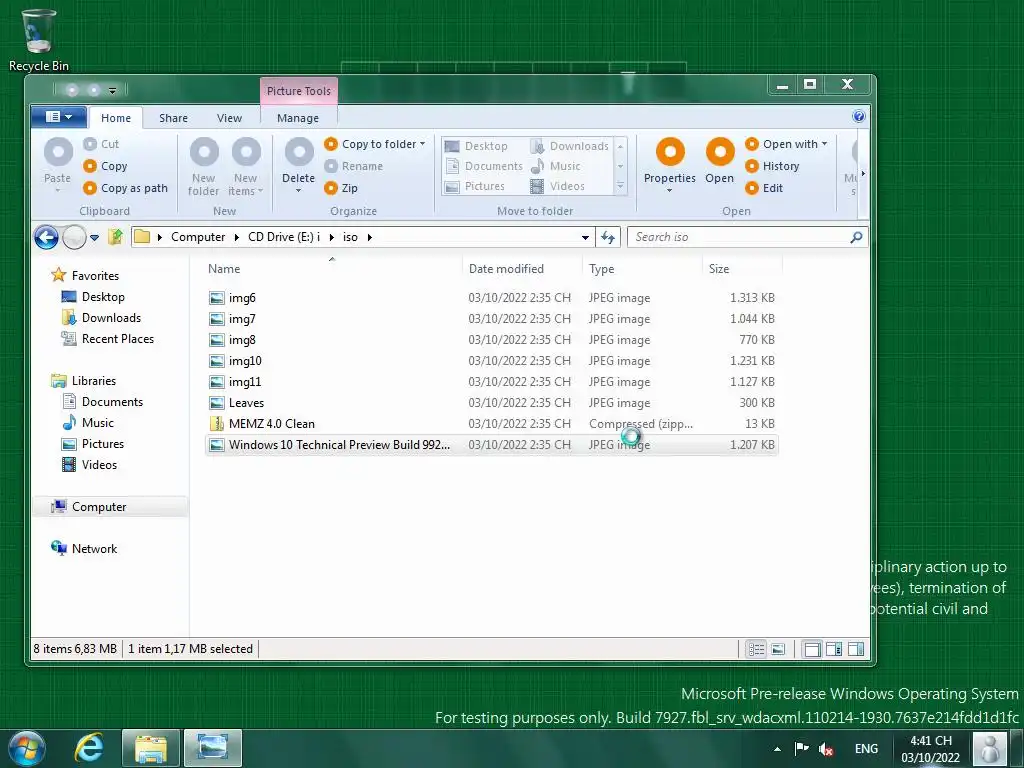Switch to the View ribbon tab
The image size is (1024, 768).
click(229, 118)
